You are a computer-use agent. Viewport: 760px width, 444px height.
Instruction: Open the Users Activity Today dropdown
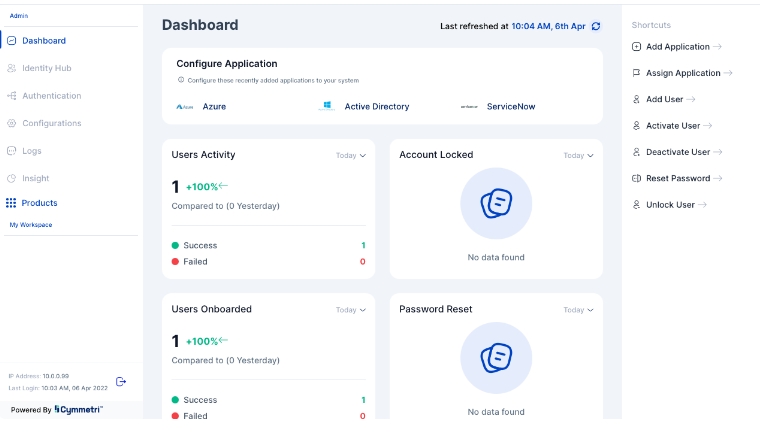click(350, 156)
